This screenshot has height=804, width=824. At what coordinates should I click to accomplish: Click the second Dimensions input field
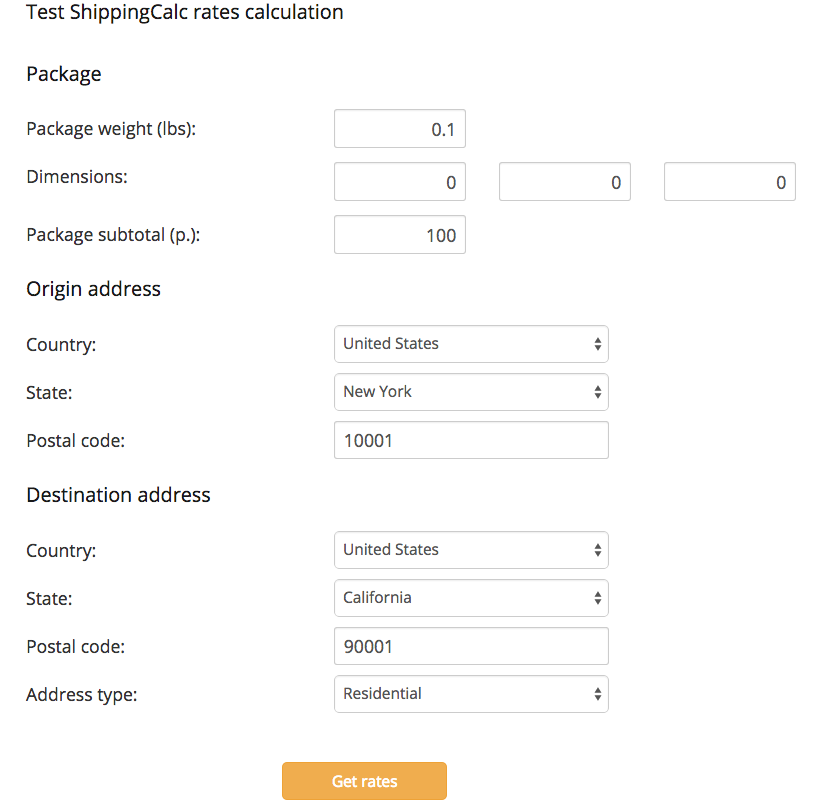(564, 181)
